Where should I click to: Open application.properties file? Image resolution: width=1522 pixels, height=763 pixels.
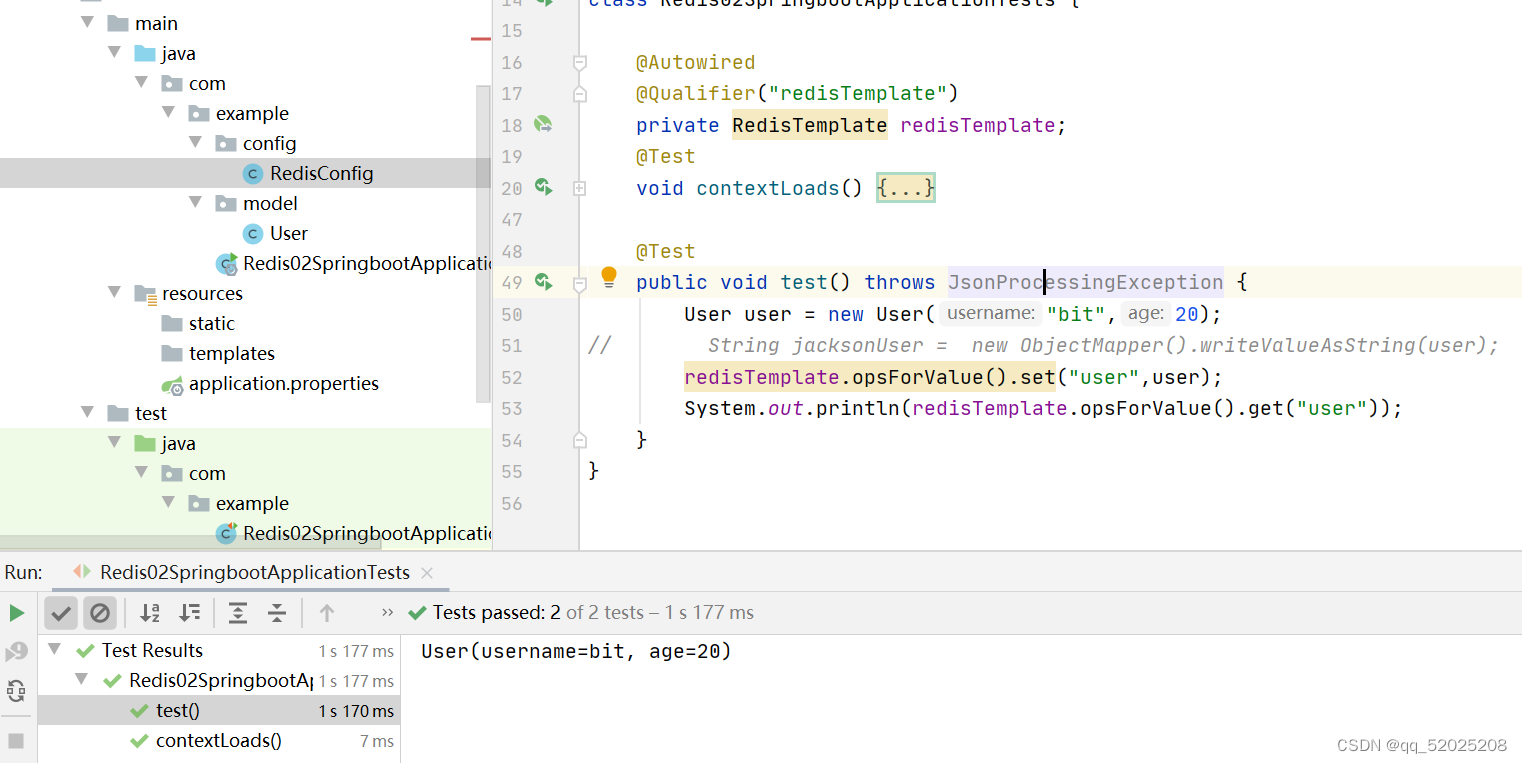[283, 383]
